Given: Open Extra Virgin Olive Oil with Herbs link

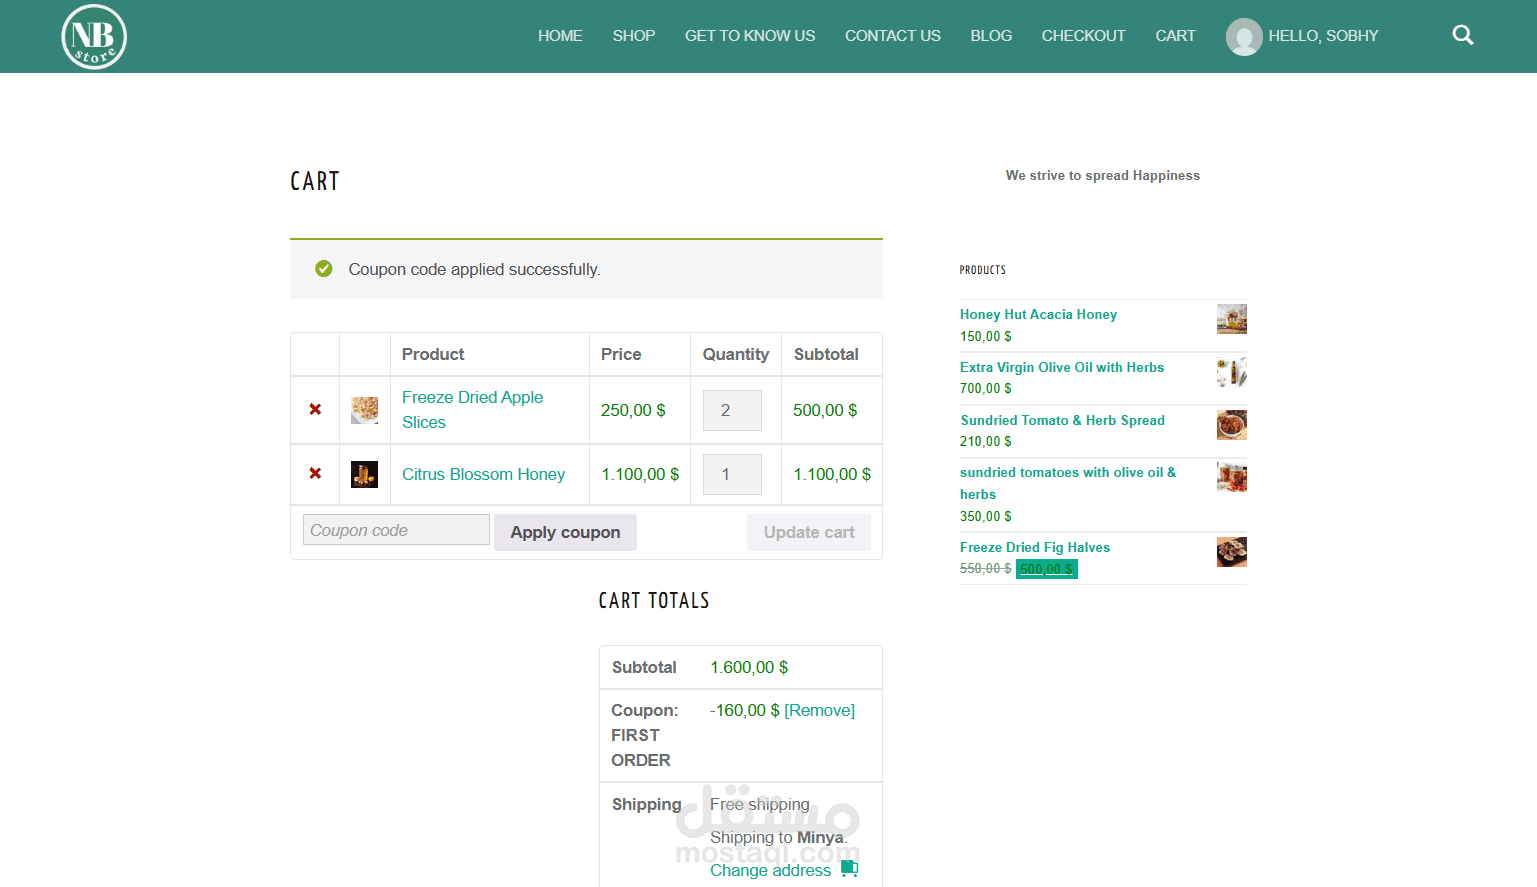Looking at the screenshot, I should click(x=1062, y=367).
